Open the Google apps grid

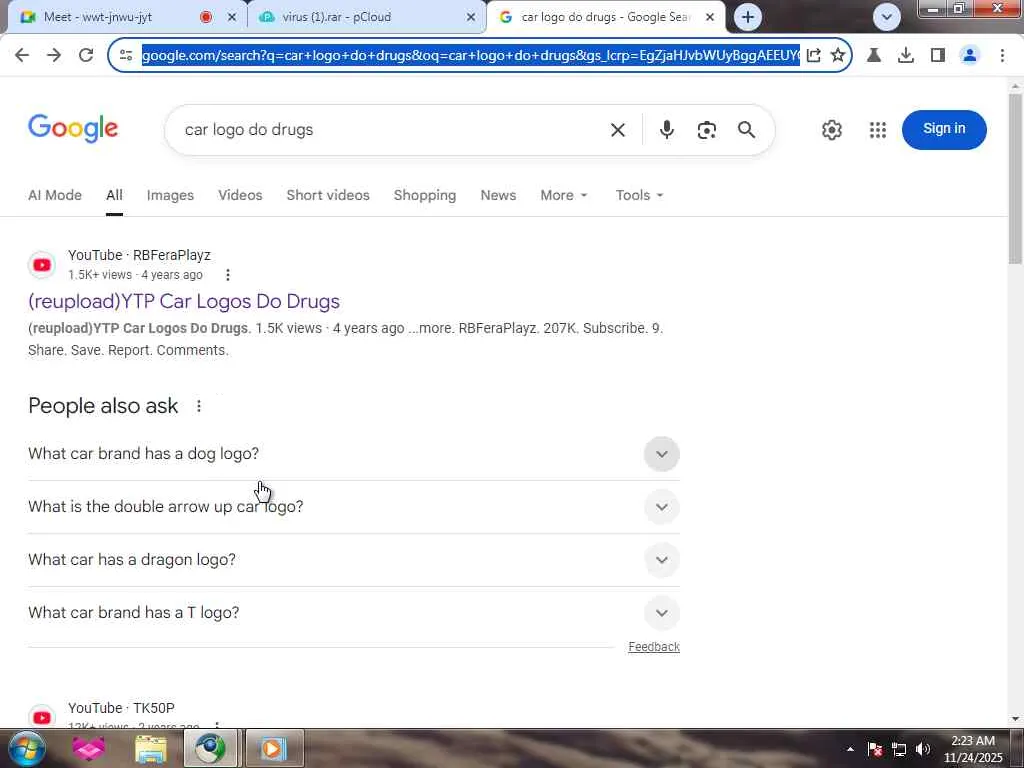tap(878, 130)
